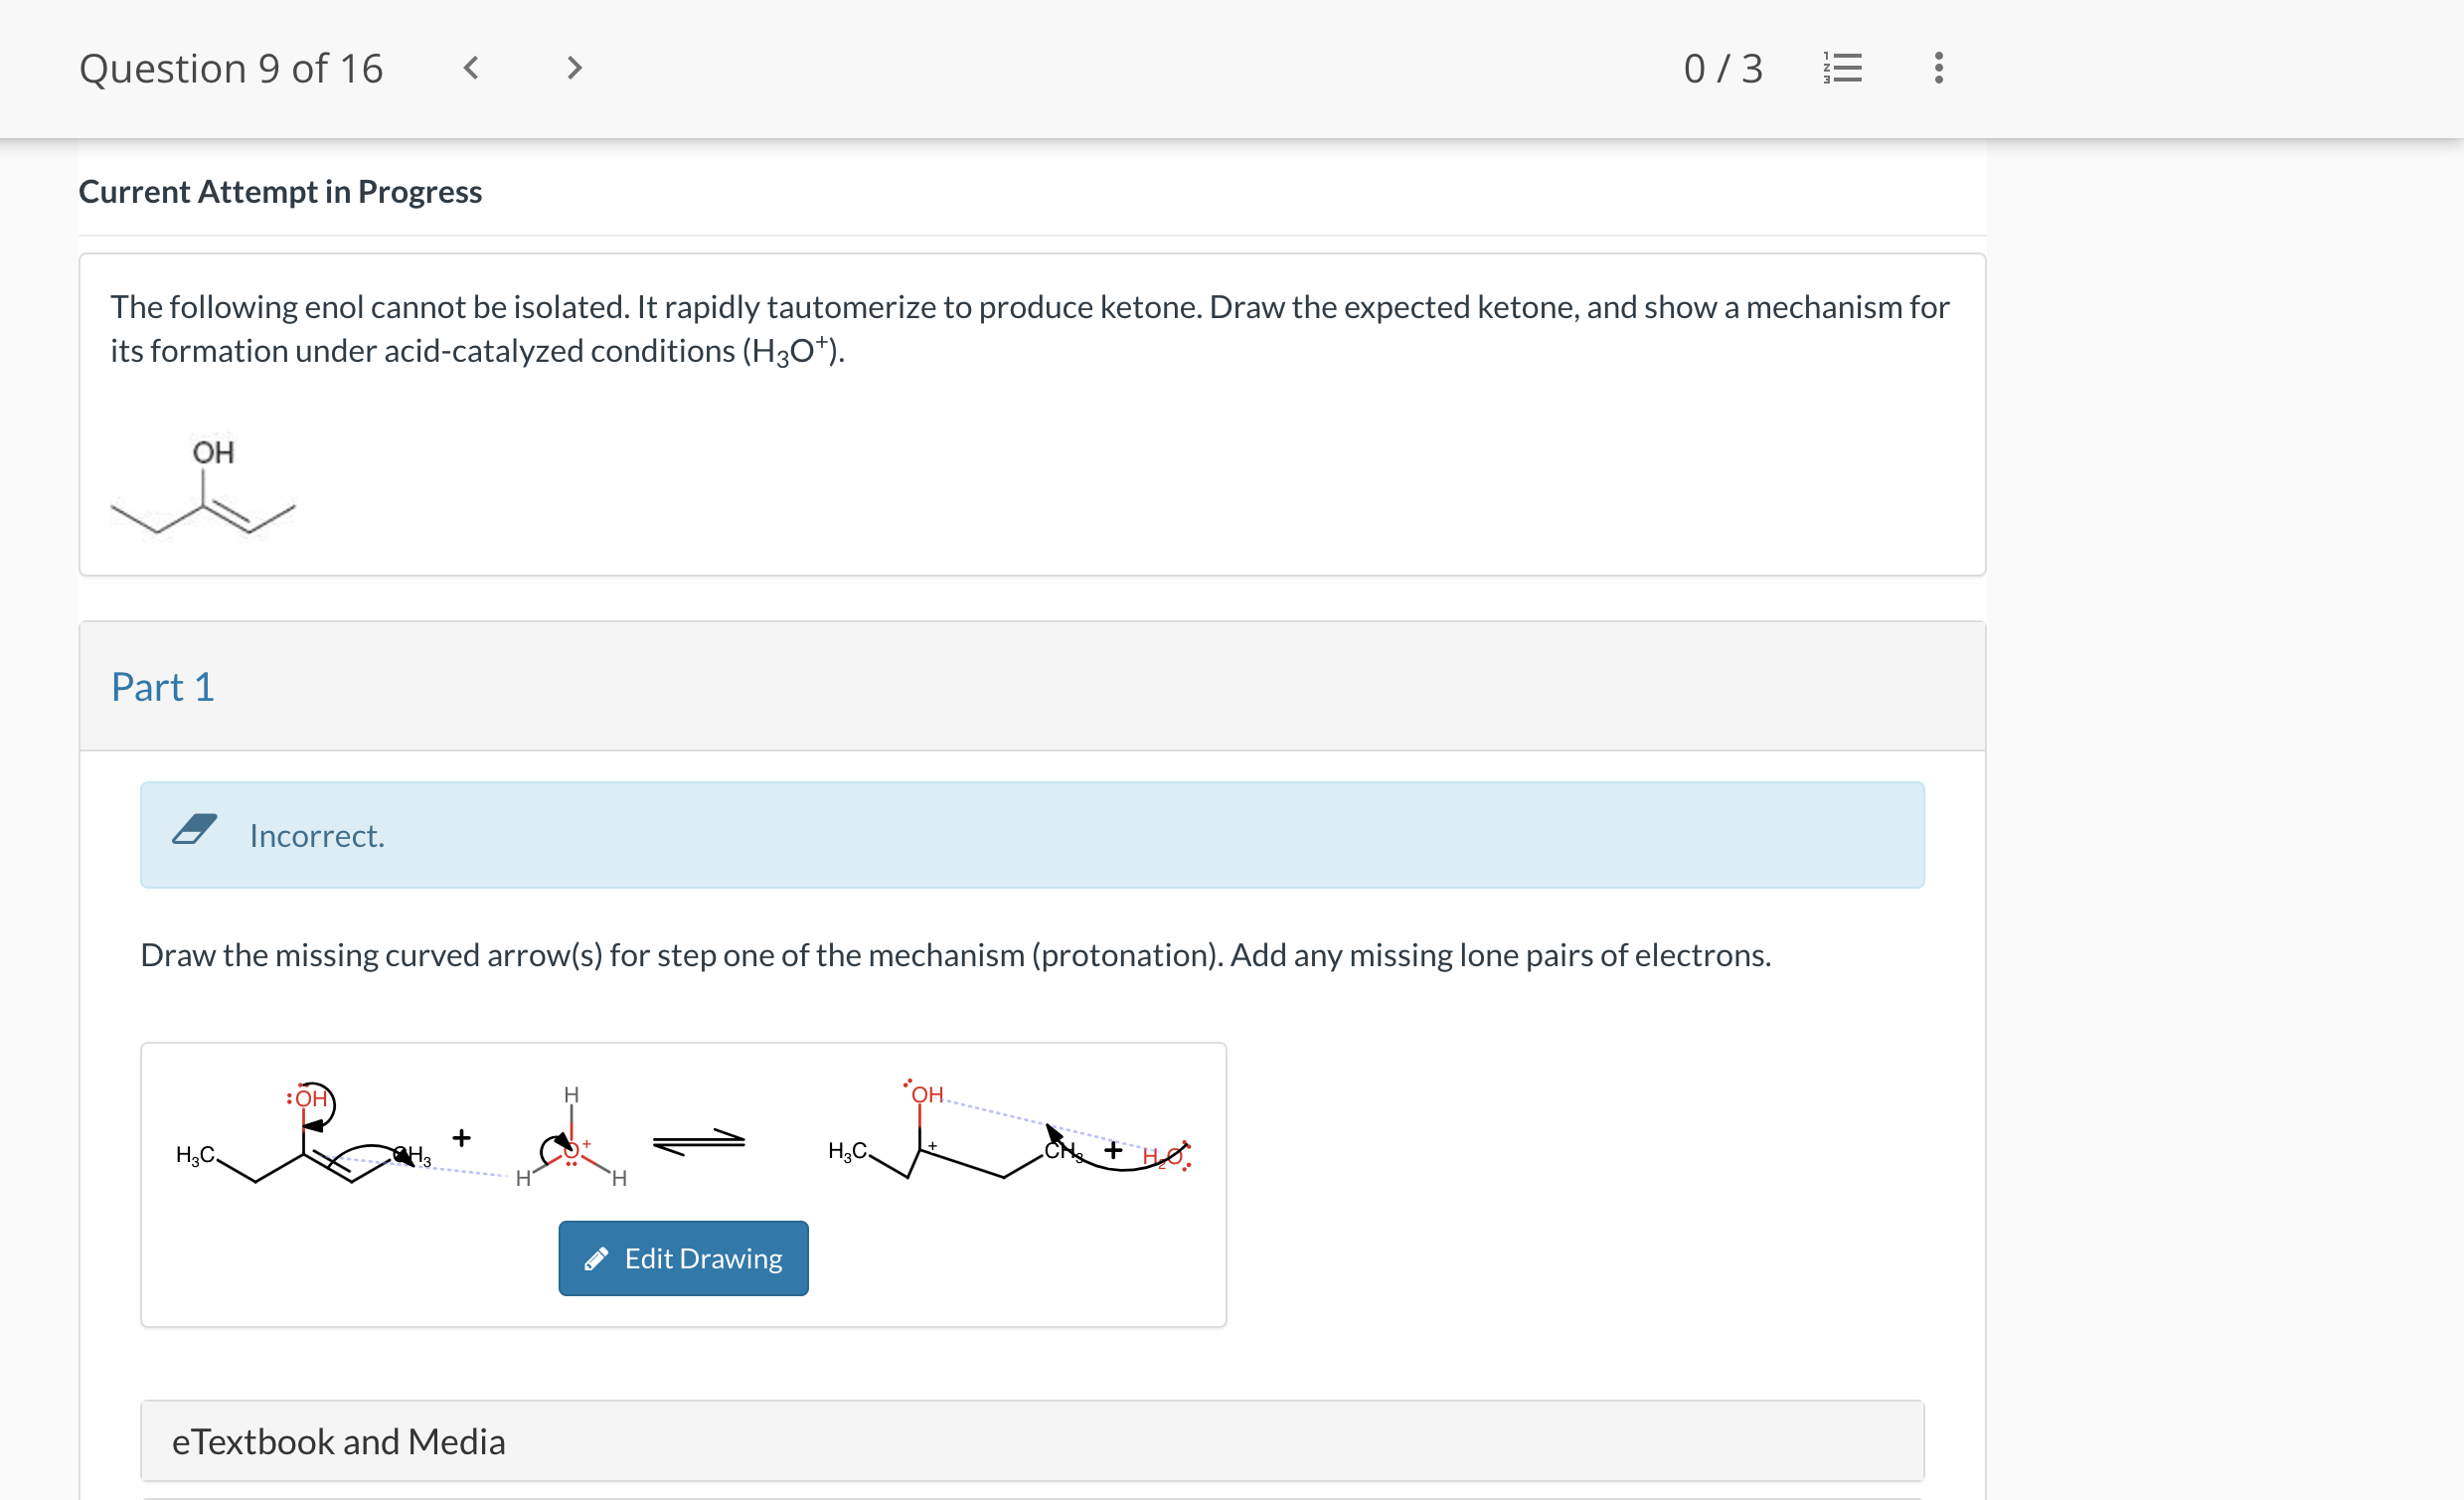
Task: Click the enol structure image in the question
Action: point(204,492)
